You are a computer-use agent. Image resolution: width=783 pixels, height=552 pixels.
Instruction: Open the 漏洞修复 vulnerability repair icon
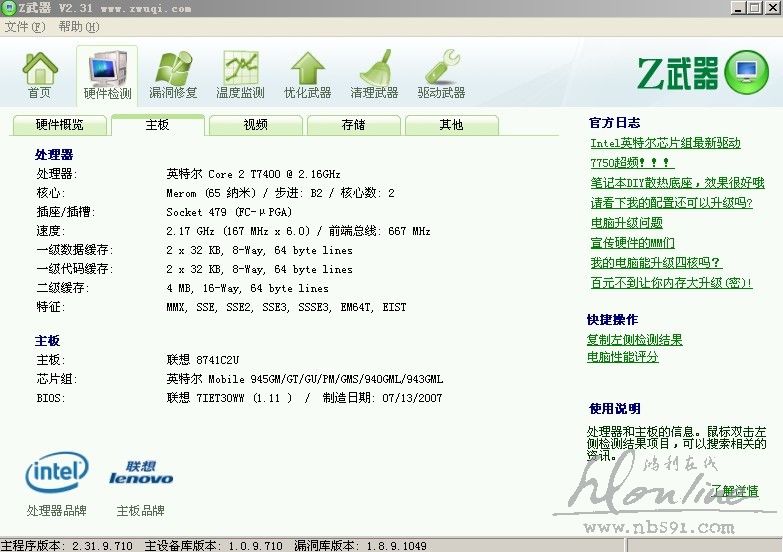pos(173,74)
